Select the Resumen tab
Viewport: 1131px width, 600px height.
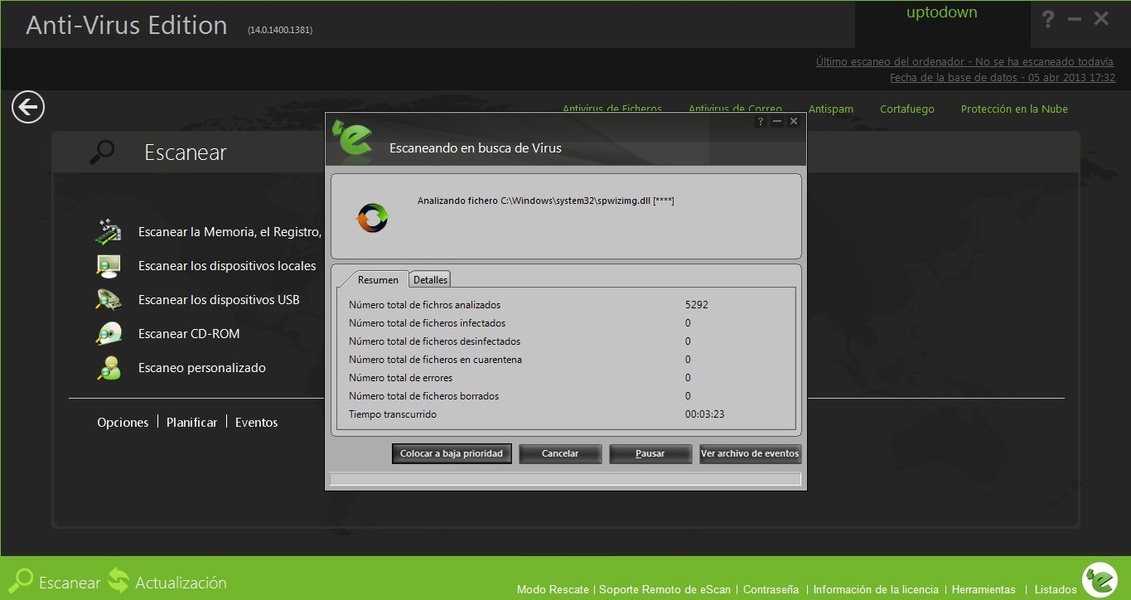(378, 280)
